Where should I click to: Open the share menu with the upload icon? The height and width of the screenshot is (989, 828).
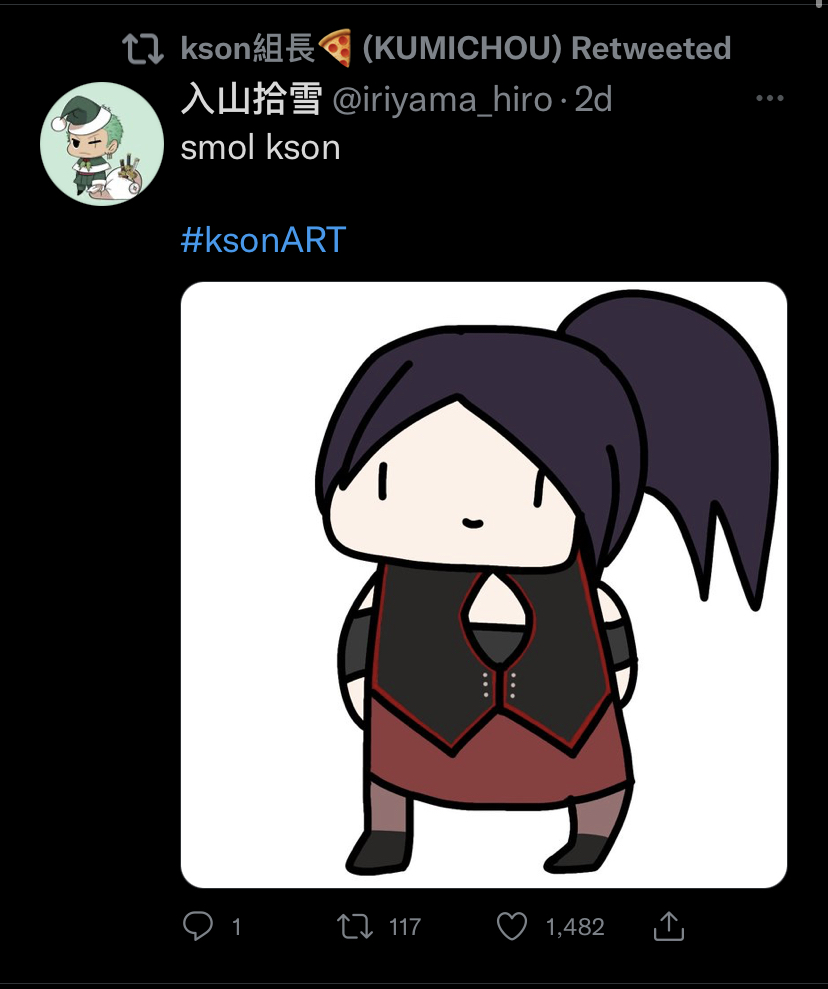tap(668, 926)
